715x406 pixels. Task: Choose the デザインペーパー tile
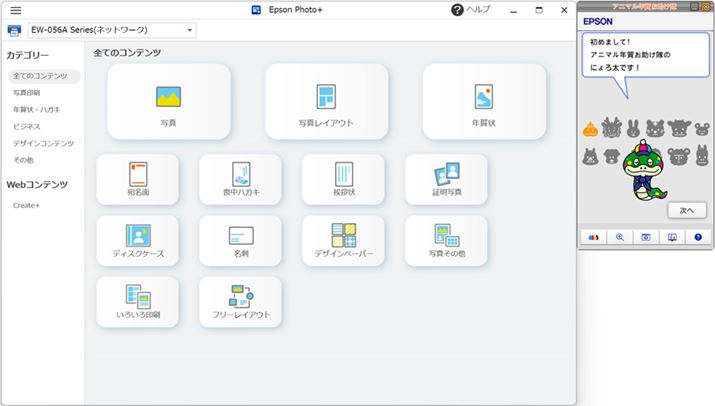point(343,241)
